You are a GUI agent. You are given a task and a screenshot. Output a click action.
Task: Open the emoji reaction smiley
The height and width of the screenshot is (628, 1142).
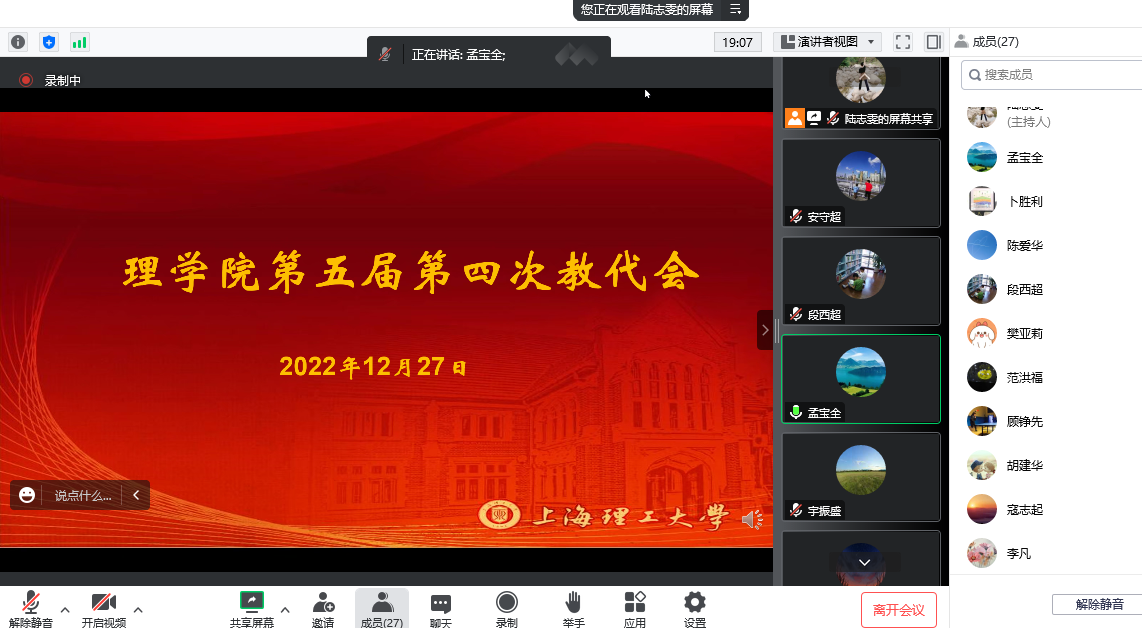tap(27, 495)
